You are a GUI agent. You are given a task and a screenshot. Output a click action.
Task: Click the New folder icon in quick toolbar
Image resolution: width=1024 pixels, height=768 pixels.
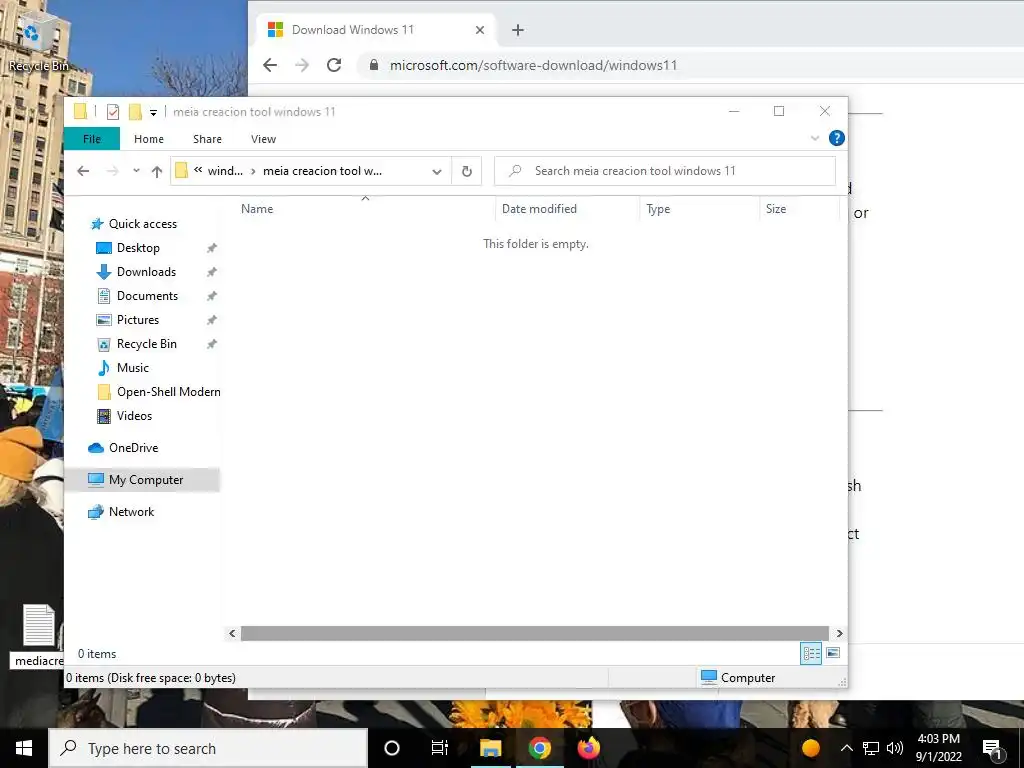(x=135, y=112)
